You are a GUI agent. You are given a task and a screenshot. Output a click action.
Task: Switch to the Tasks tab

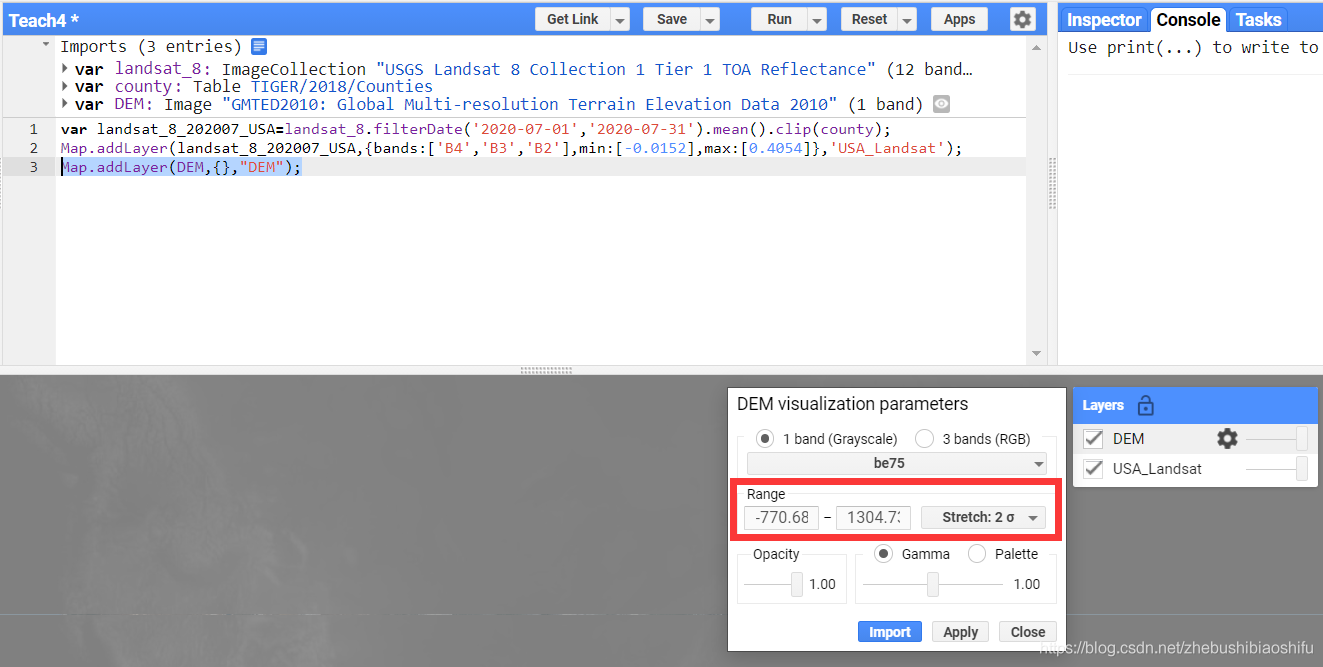(1258, 20)
